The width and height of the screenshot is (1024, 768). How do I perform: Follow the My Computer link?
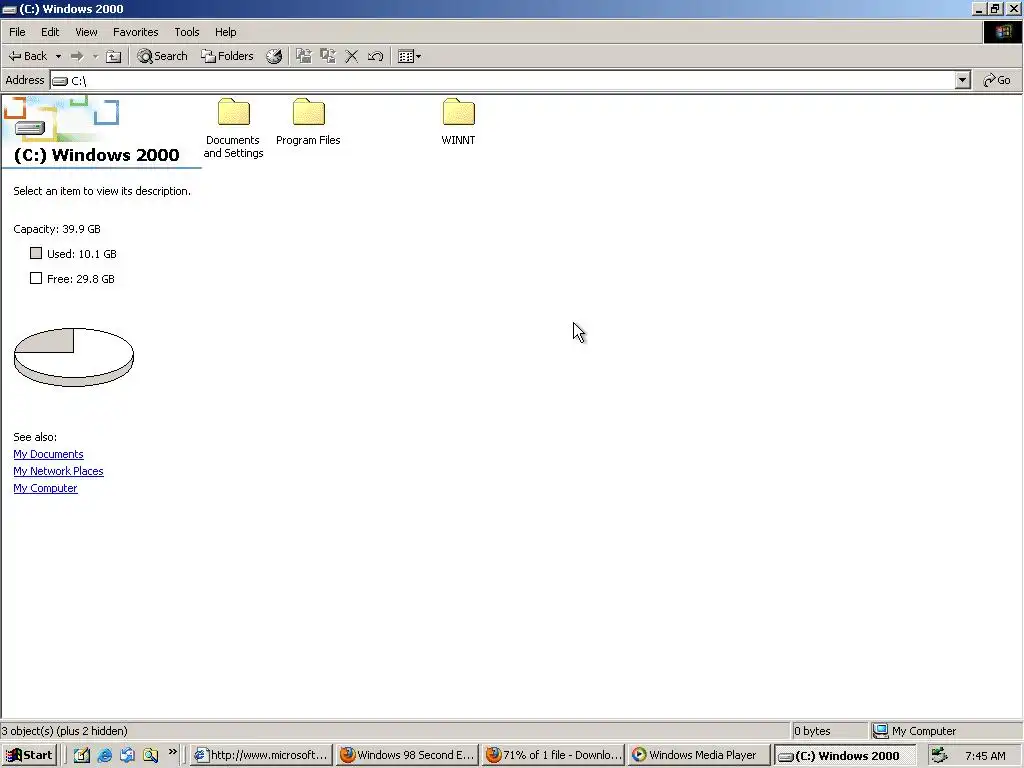[x=45, y=488]
